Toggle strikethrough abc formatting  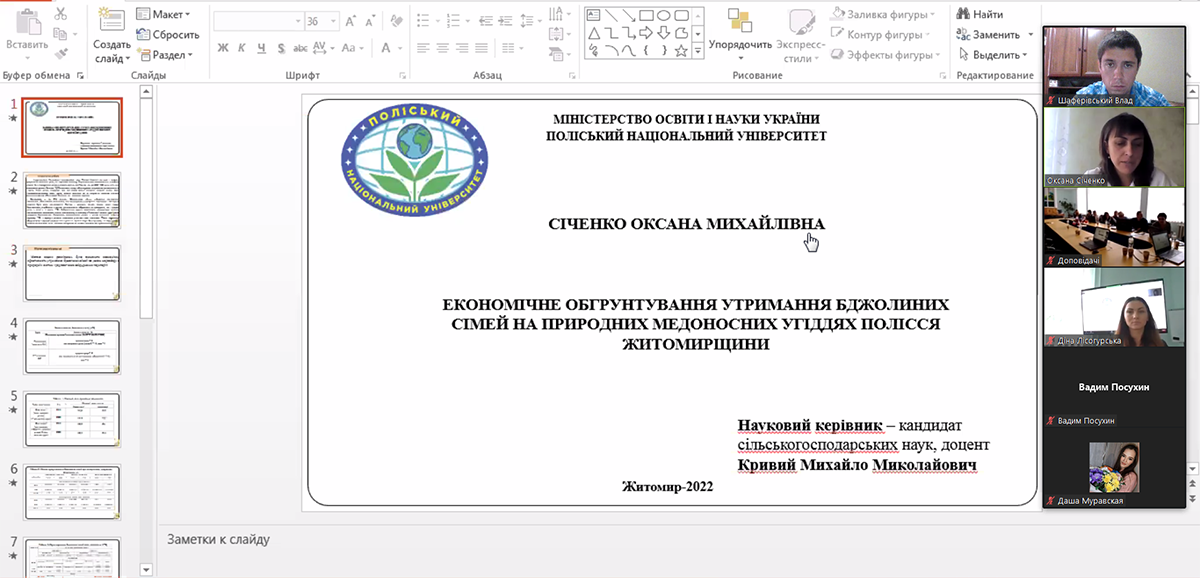298,48
